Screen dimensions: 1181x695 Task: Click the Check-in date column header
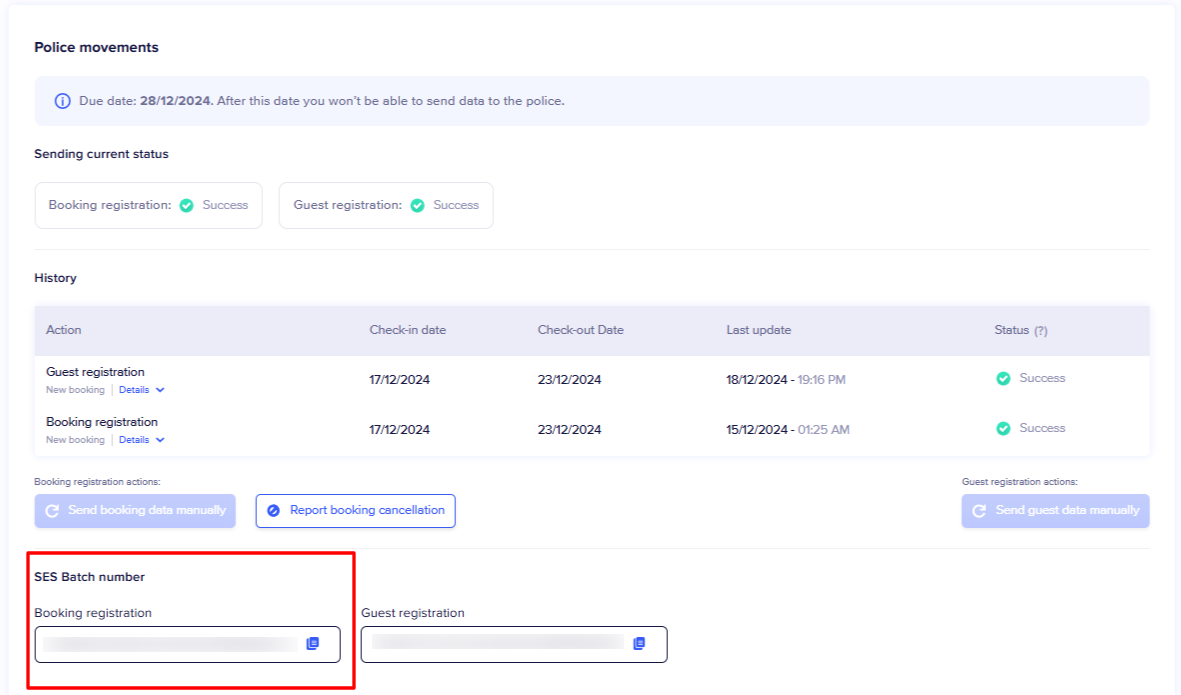pyautogui.click(x=407, y=330)
